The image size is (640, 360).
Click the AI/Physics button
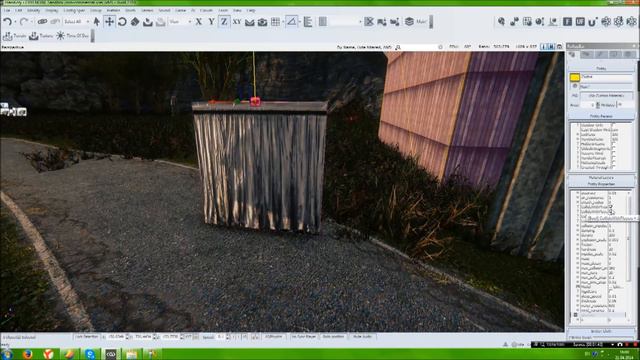pos(274,337)
